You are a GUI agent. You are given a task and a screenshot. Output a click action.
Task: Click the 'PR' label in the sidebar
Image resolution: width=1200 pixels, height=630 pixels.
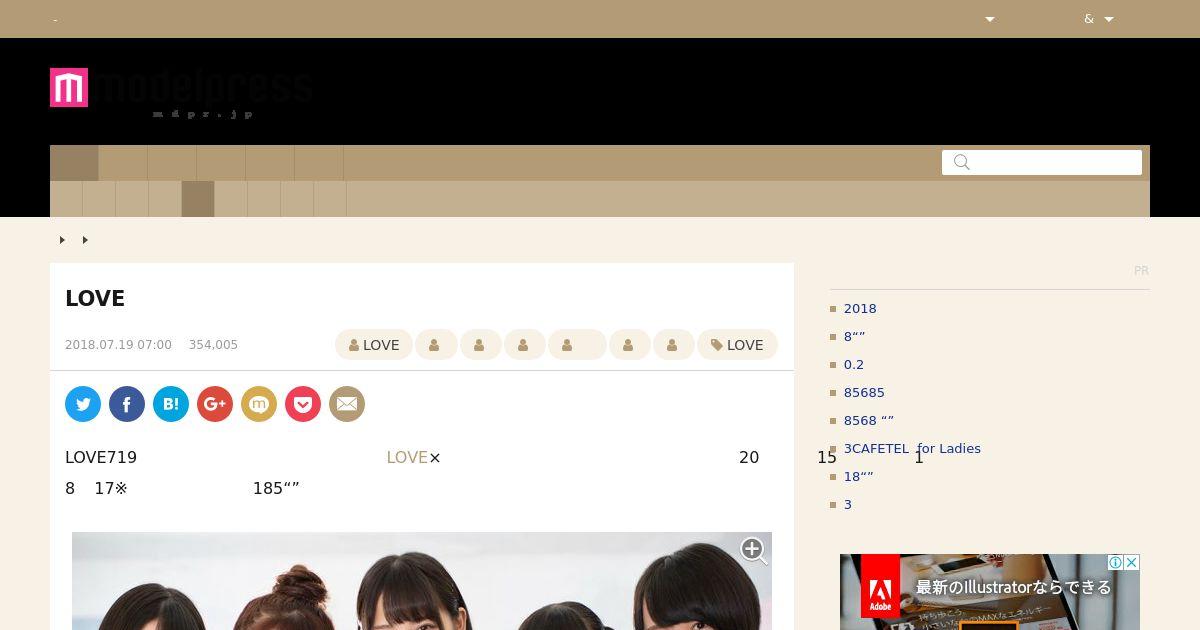1141,271
